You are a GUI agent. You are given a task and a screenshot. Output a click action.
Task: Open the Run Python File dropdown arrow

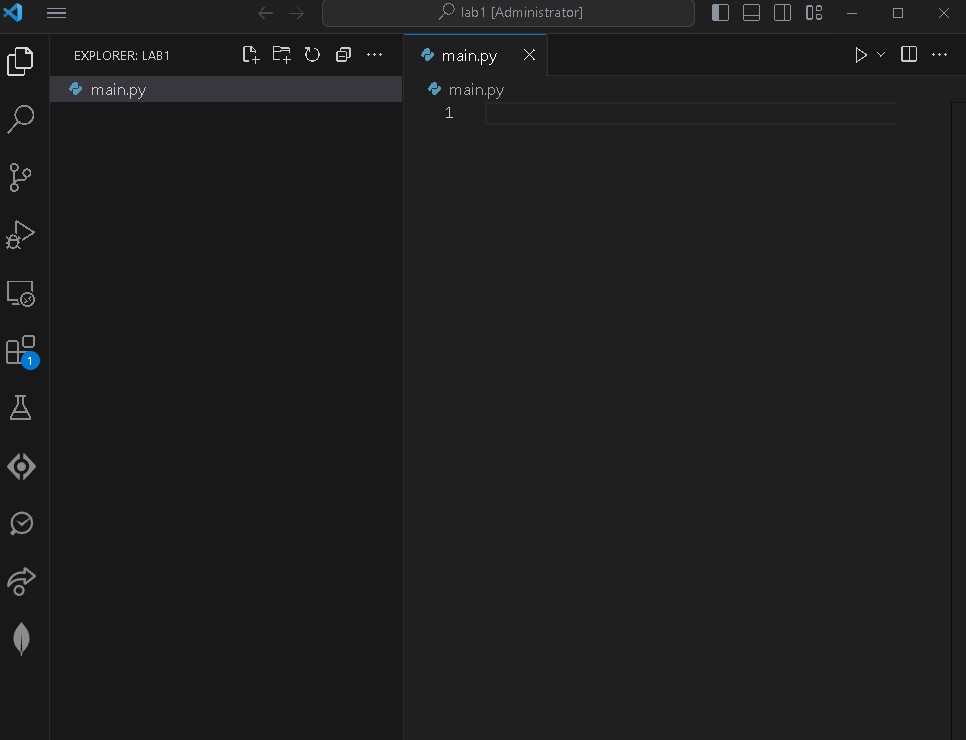pos(881,55)
